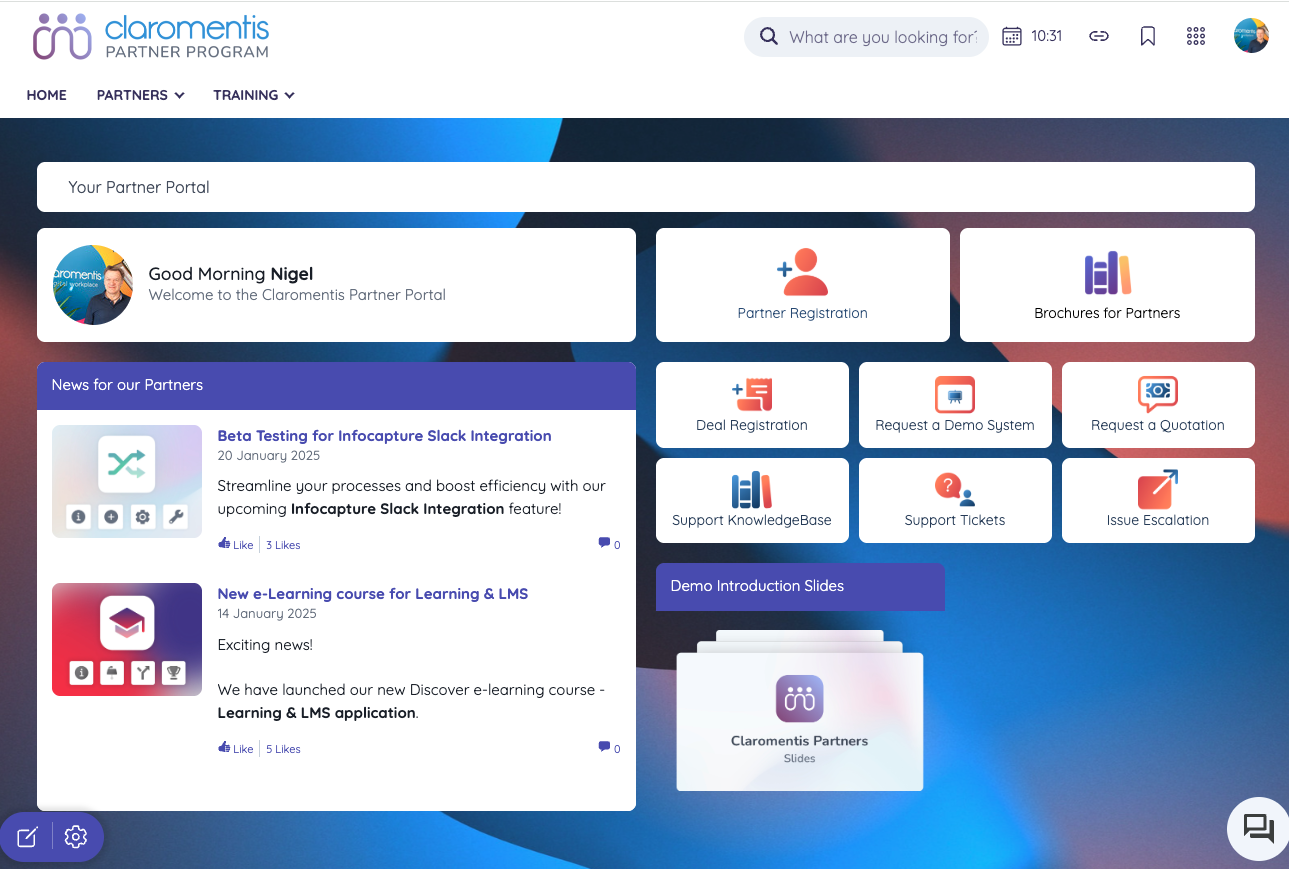Open Beta Testing for Infocapture Slack Integration link
1289x869 pixels.
(x=384, y=436)
